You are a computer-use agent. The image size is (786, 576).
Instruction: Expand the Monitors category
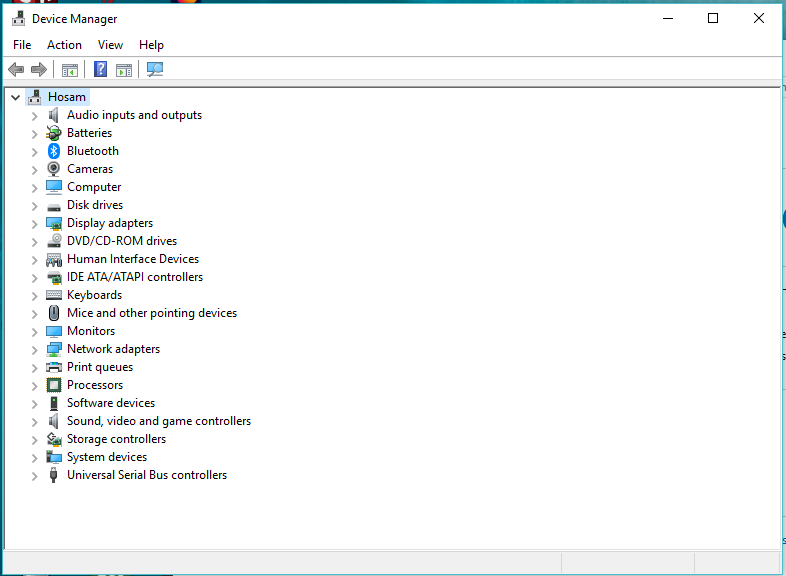(34, 332)
